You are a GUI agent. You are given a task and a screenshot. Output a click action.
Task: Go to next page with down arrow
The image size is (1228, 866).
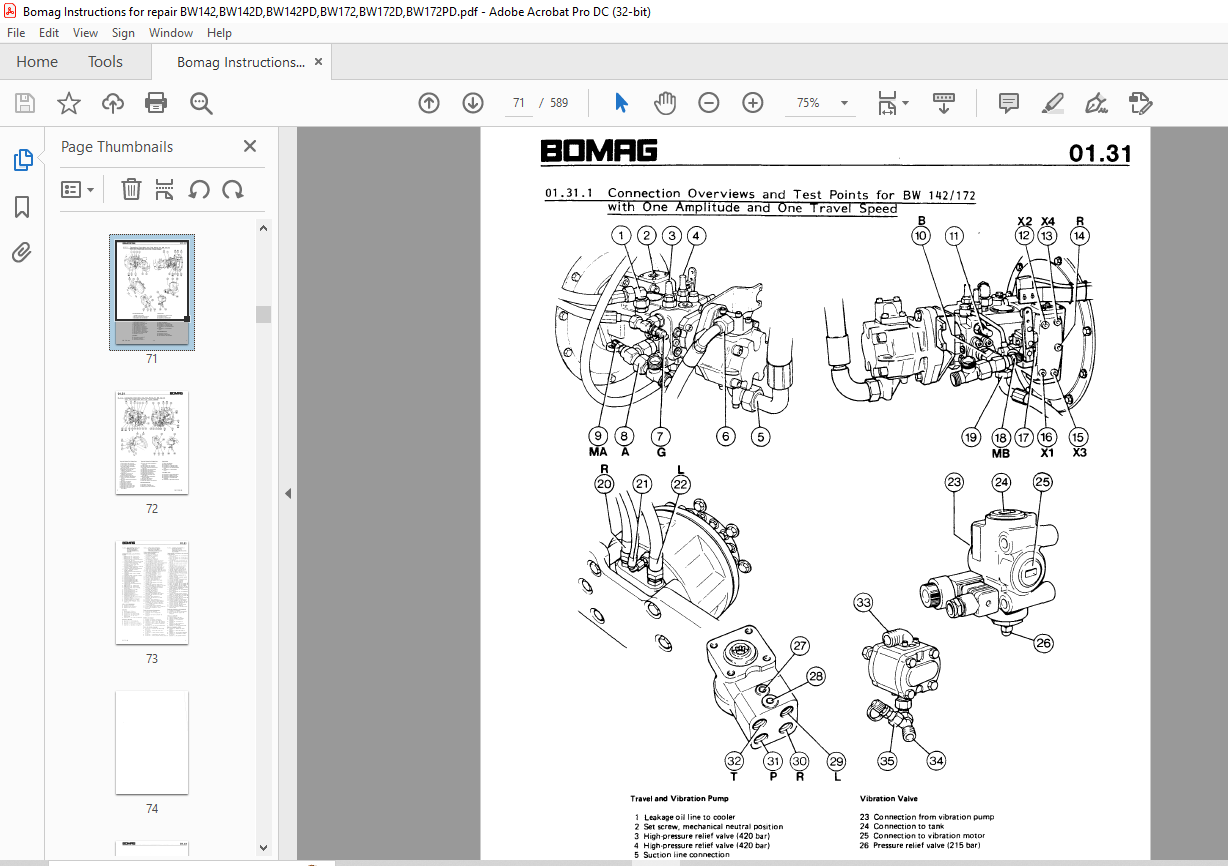pyautogui.click(x=473, y=103)
